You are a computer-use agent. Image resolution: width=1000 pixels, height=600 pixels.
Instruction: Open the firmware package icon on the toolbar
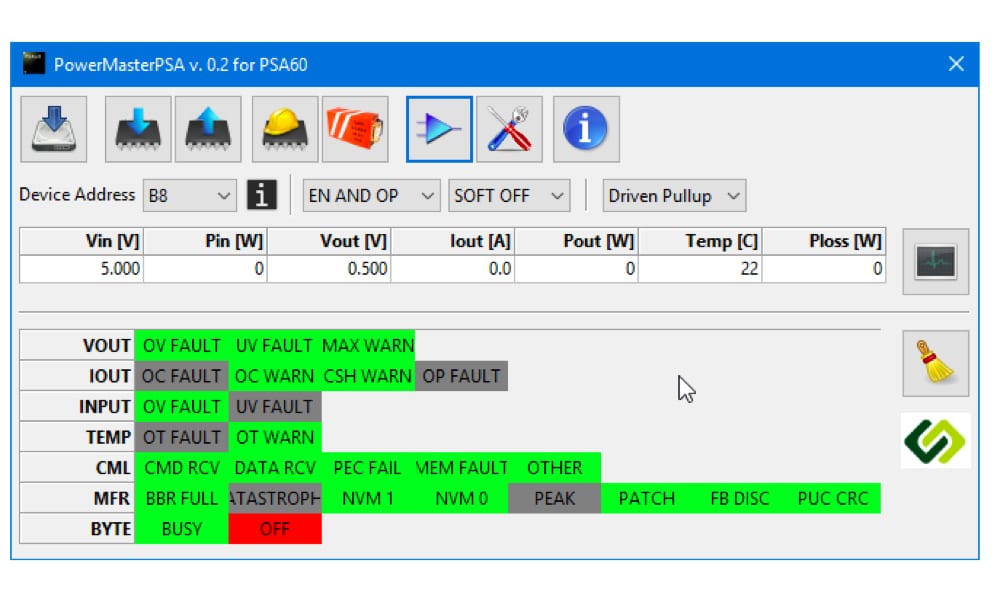click(354, 128)
